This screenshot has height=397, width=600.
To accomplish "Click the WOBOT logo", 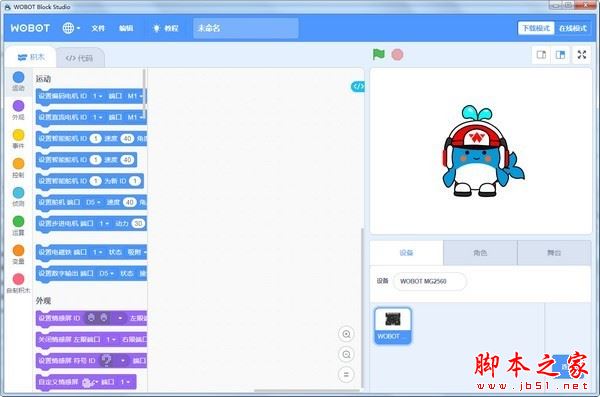I will [x=30, y=28].
